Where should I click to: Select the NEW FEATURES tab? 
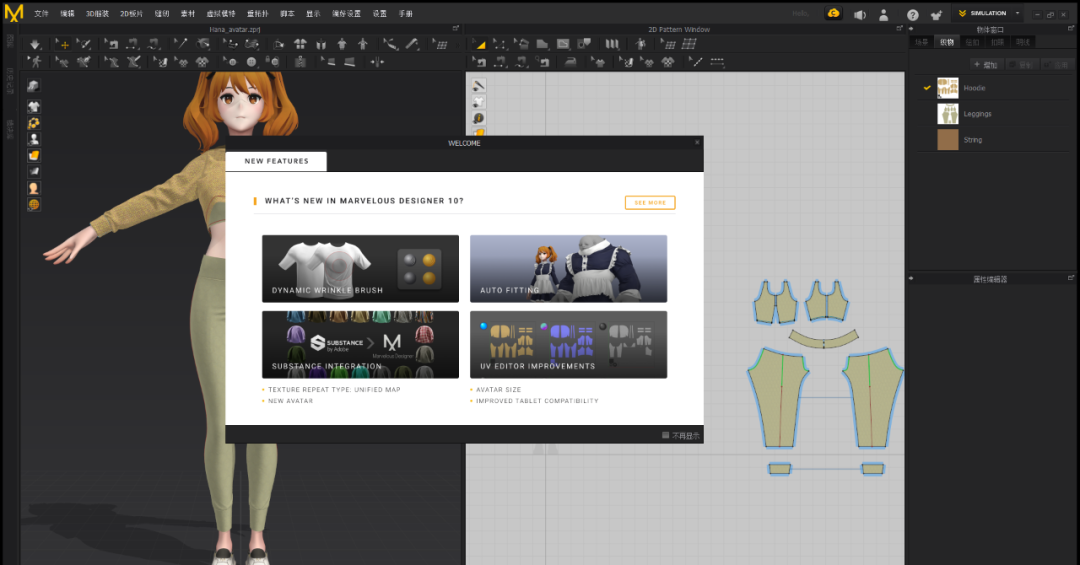[276, 161]
